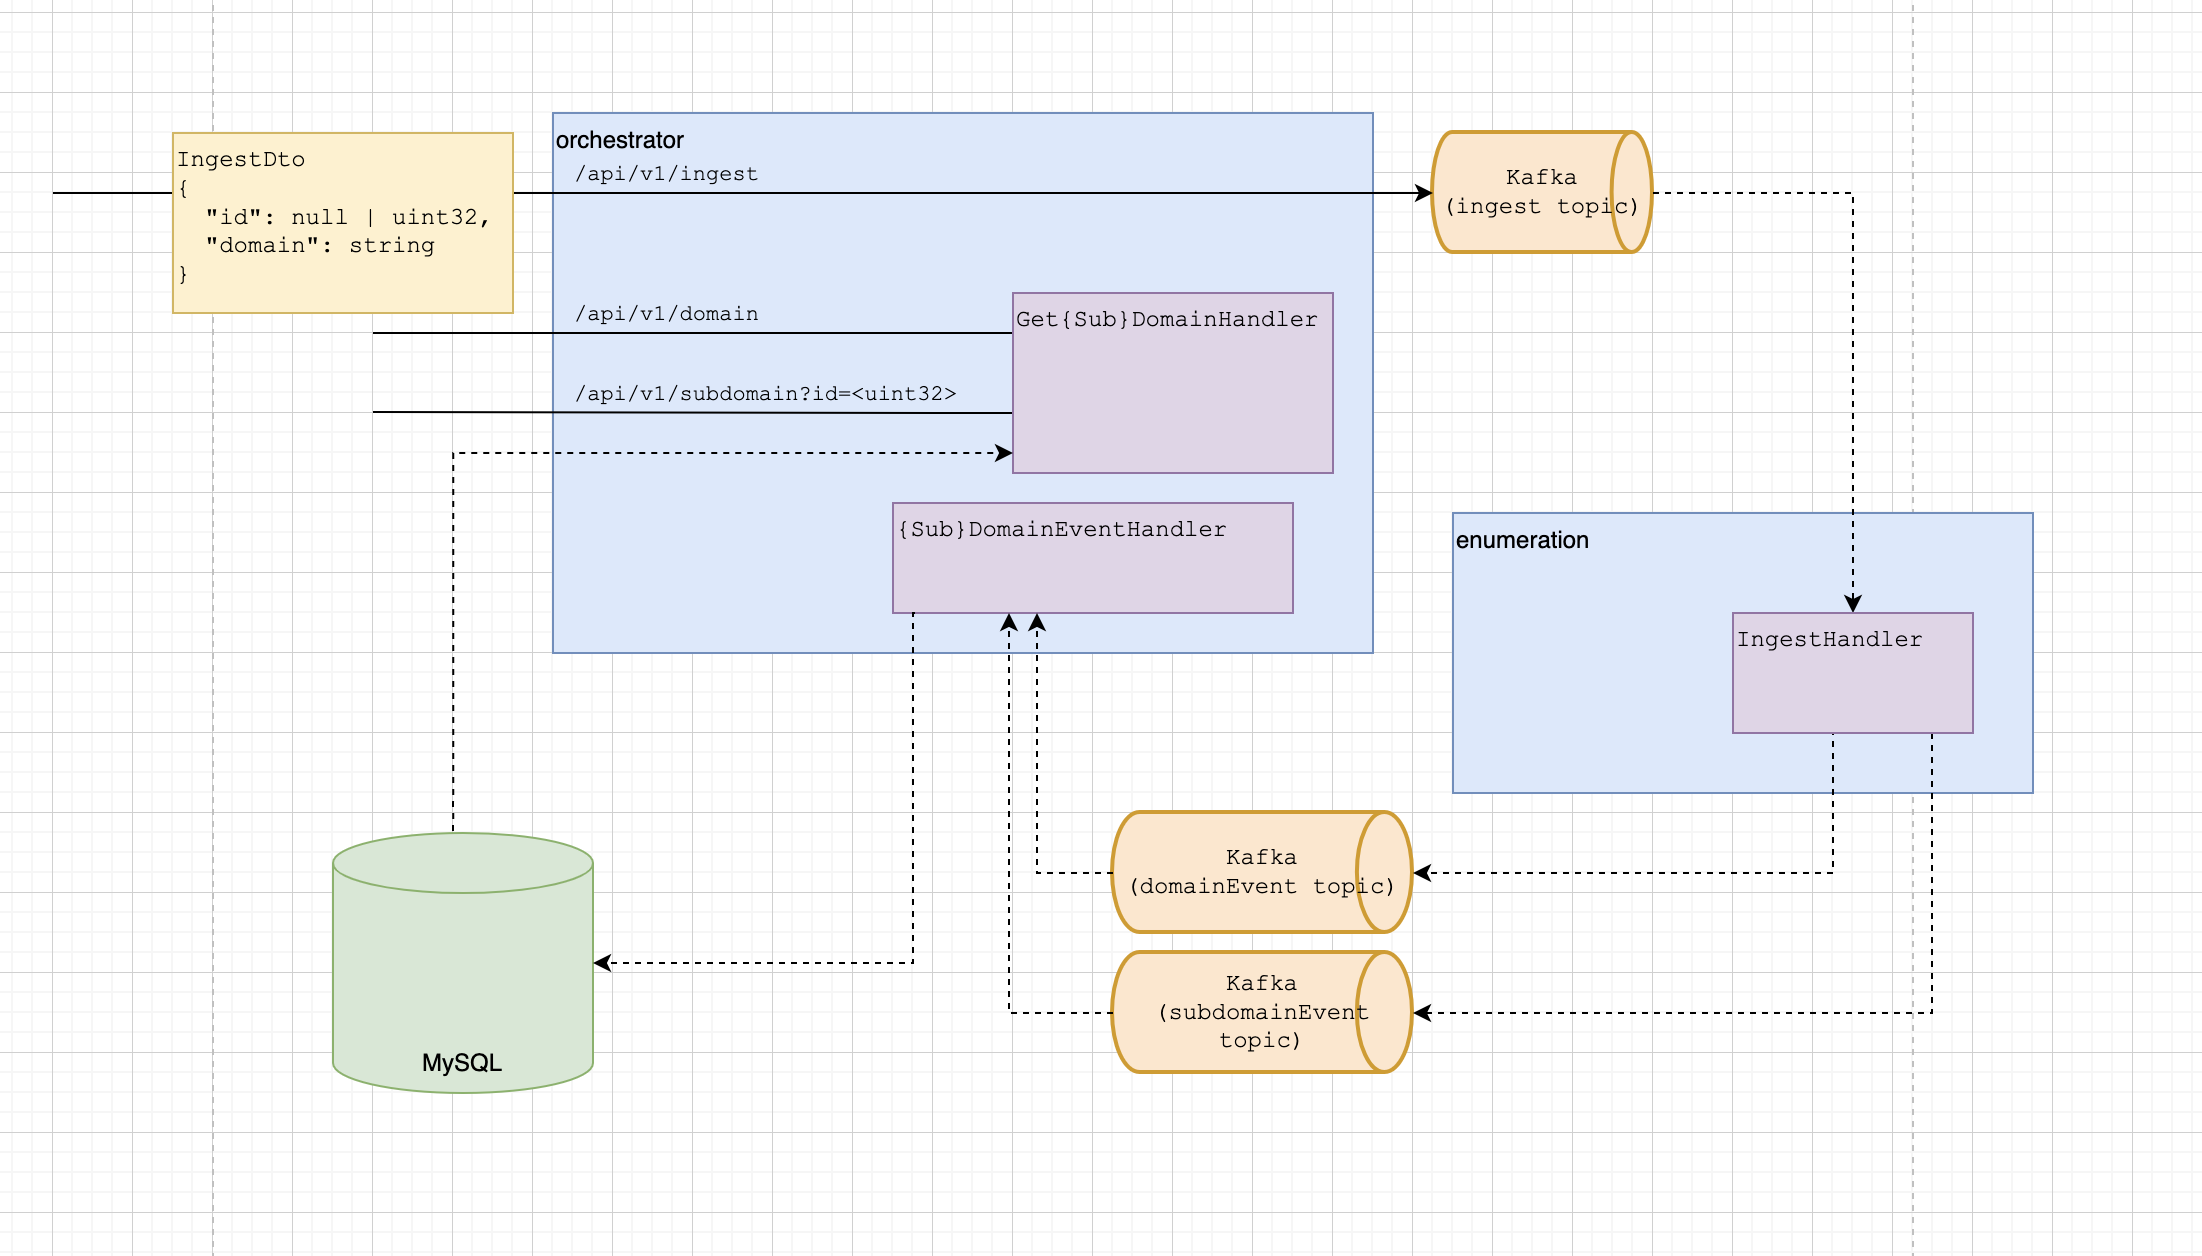Click arrowhead pointing into IngestHandler top

(x=1853, y=603)
